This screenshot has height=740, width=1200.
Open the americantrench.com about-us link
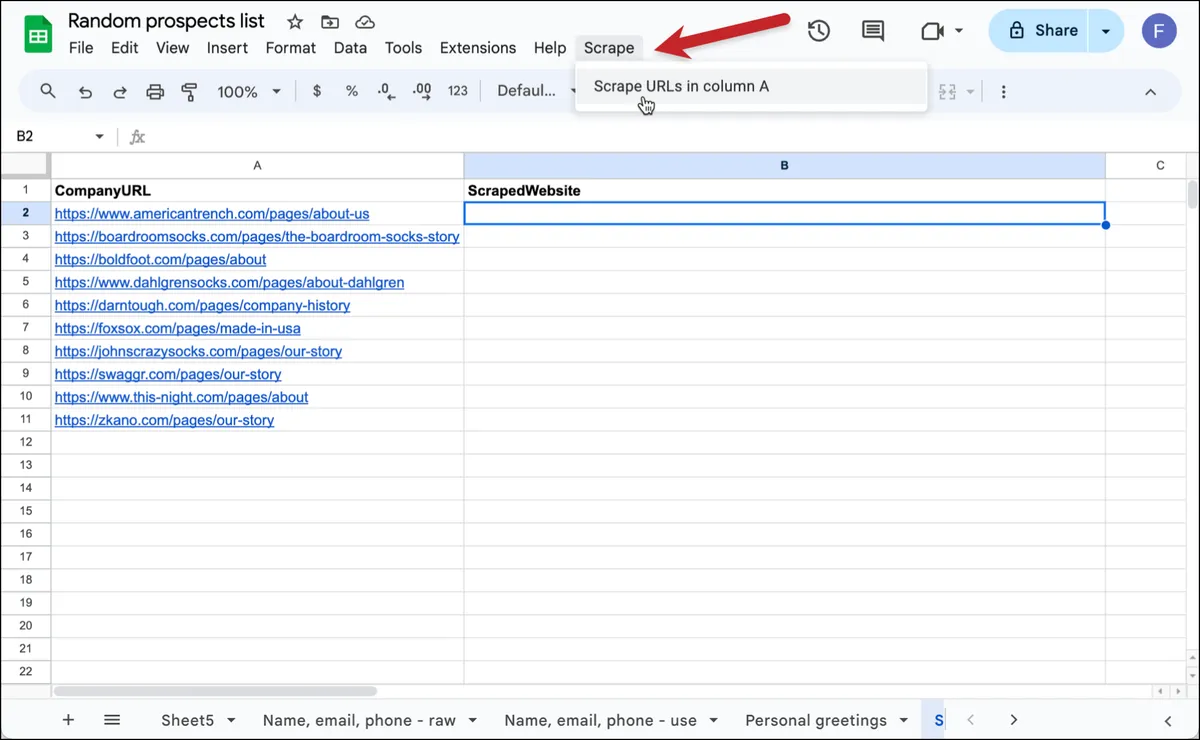tap(212, 214)
